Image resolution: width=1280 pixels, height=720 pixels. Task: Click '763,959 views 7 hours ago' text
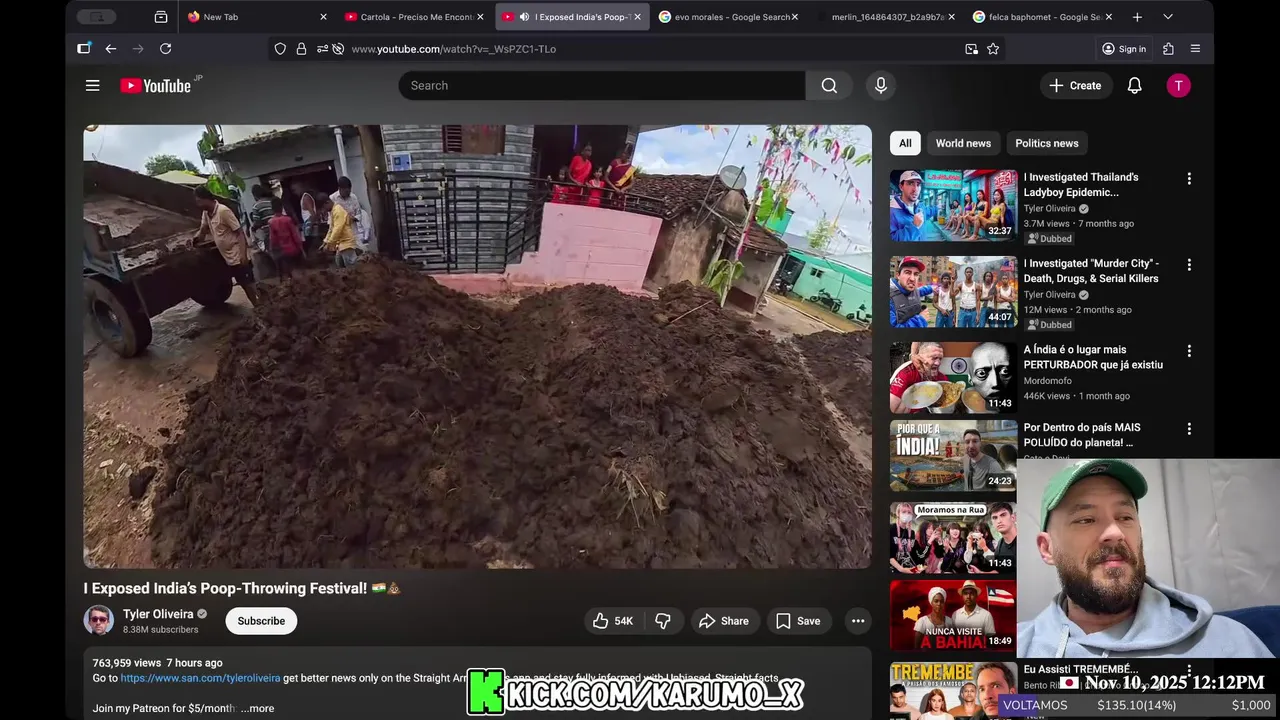[158, 663]
